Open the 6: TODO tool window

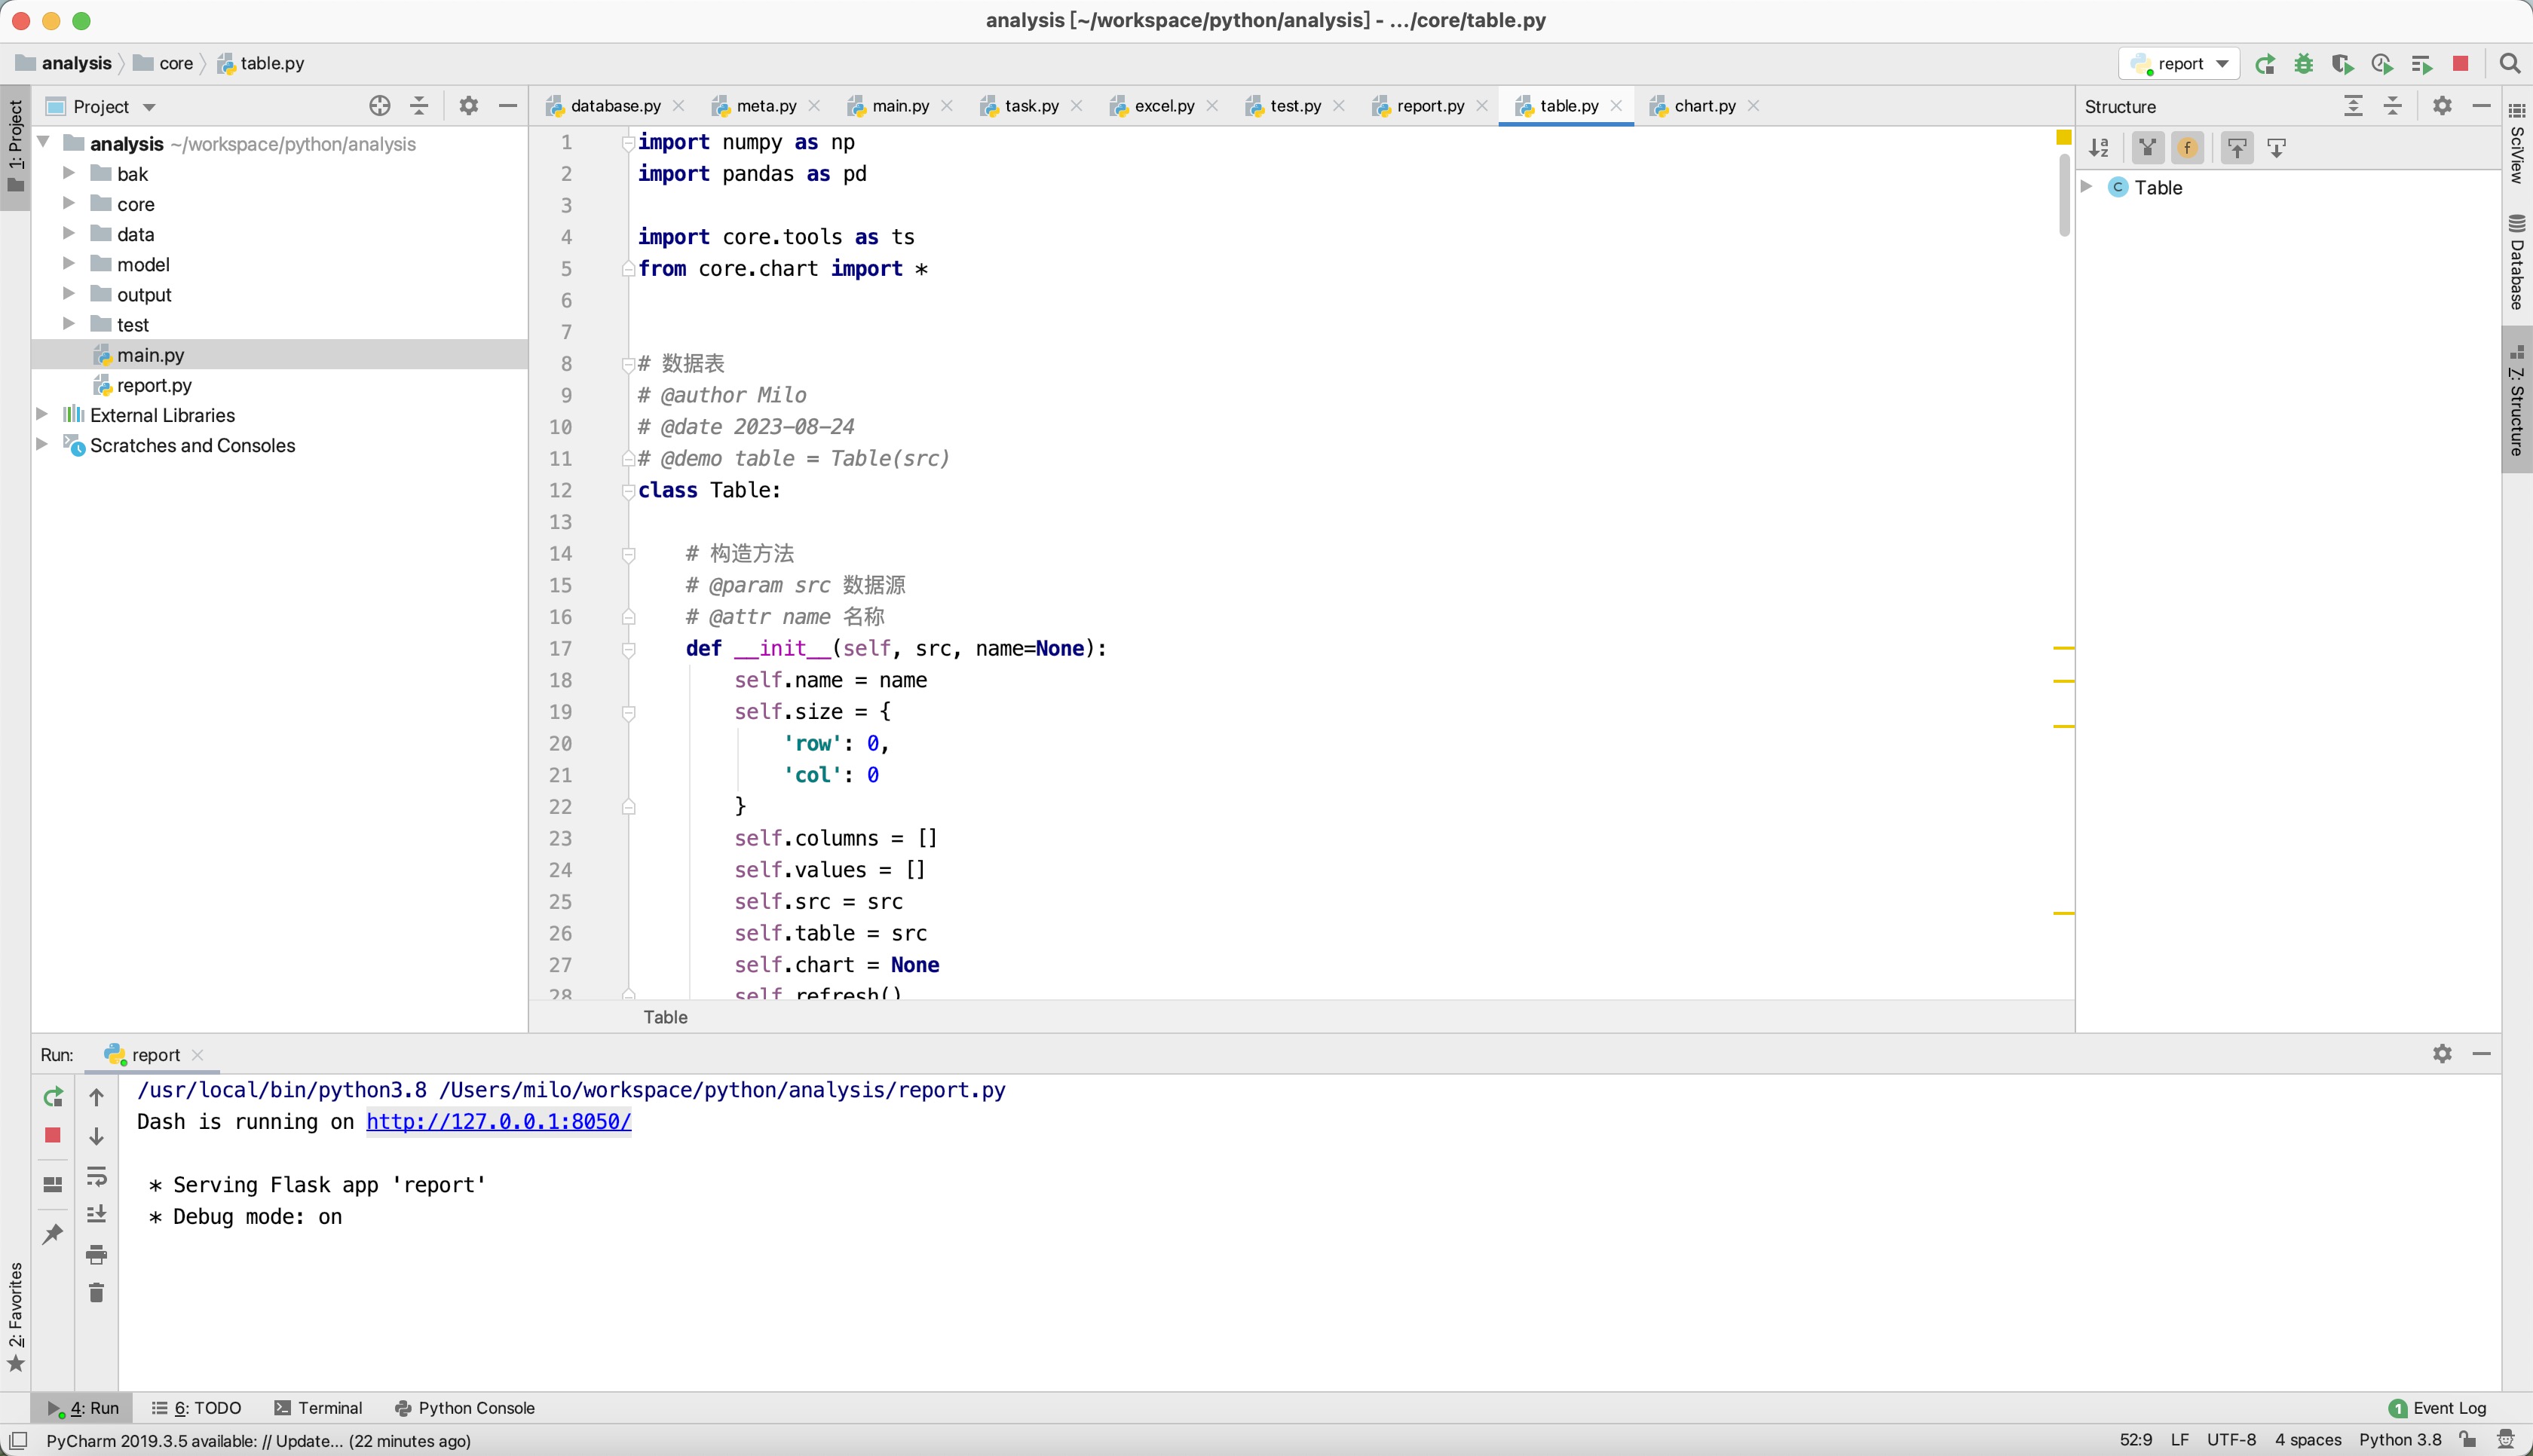[197, 1407]
